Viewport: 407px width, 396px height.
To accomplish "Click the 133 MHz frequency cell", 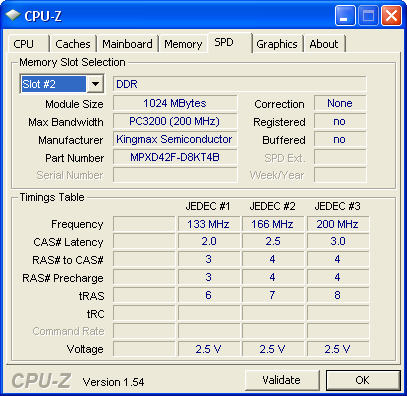I will click(x=209, y=224).
